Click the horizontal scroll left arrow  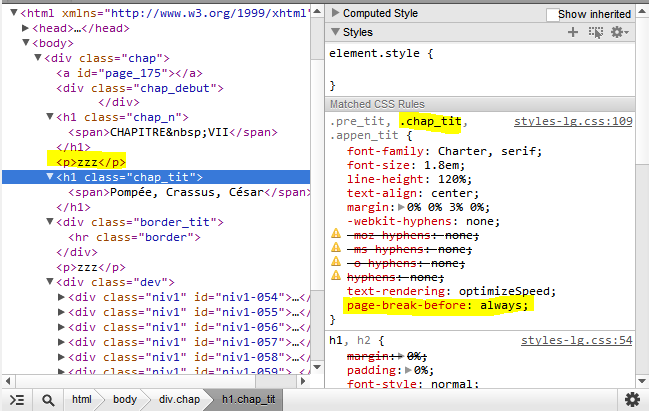coord(8,381)
